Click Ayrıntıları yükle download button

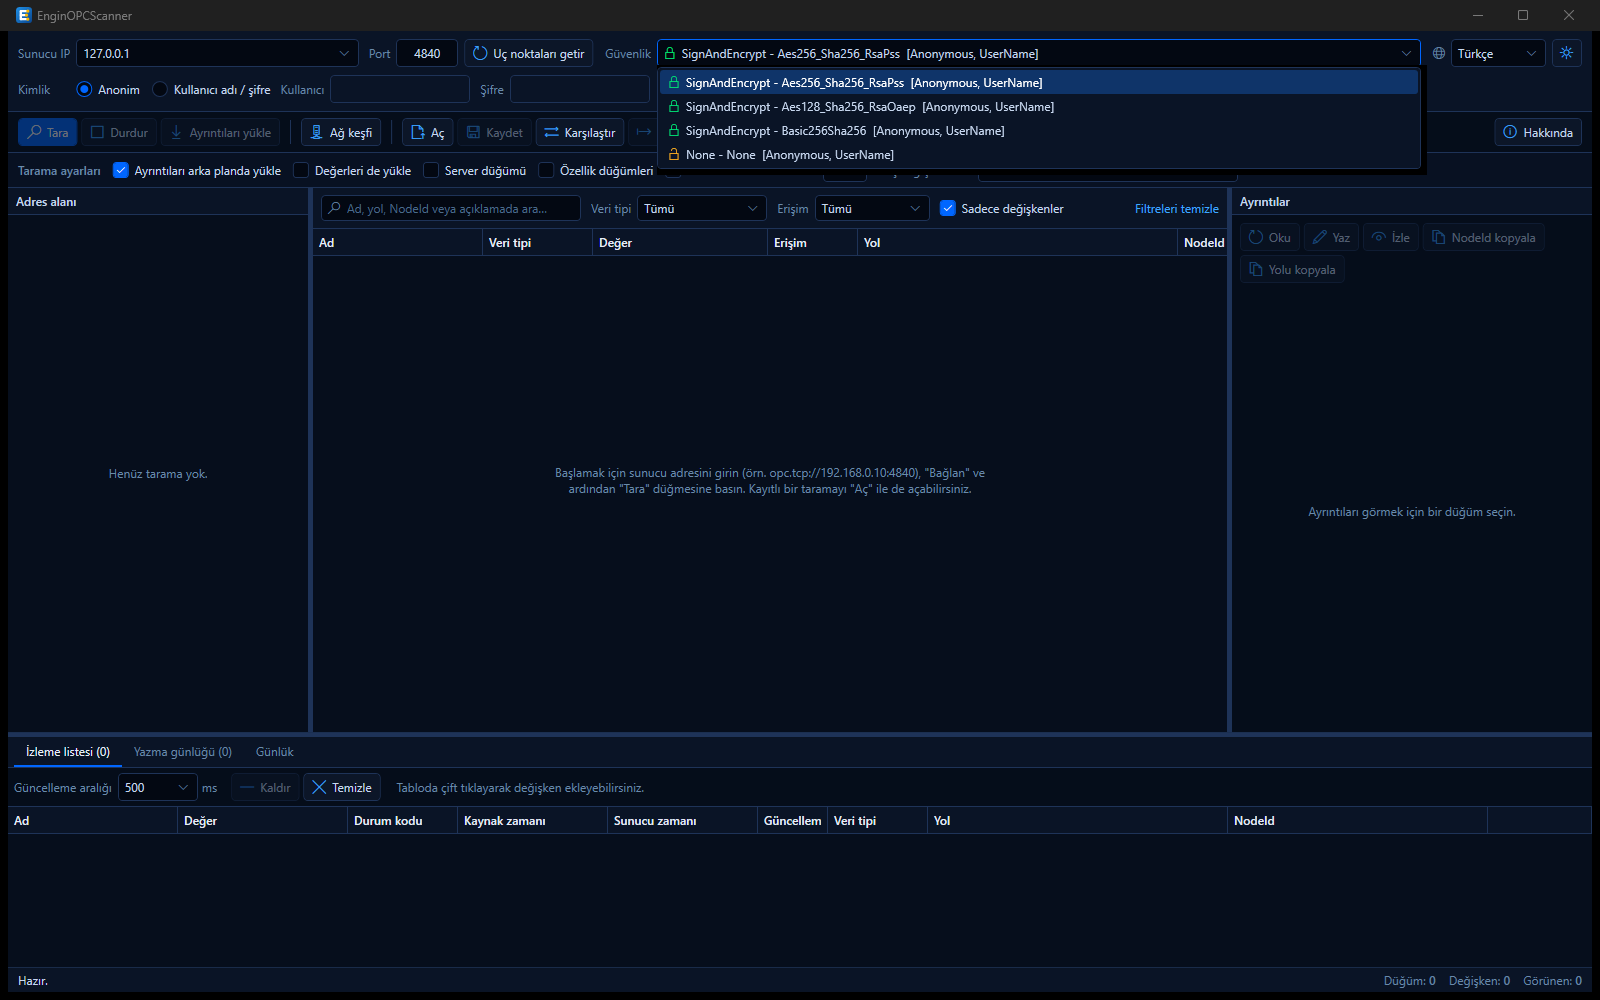click(220, 132)
